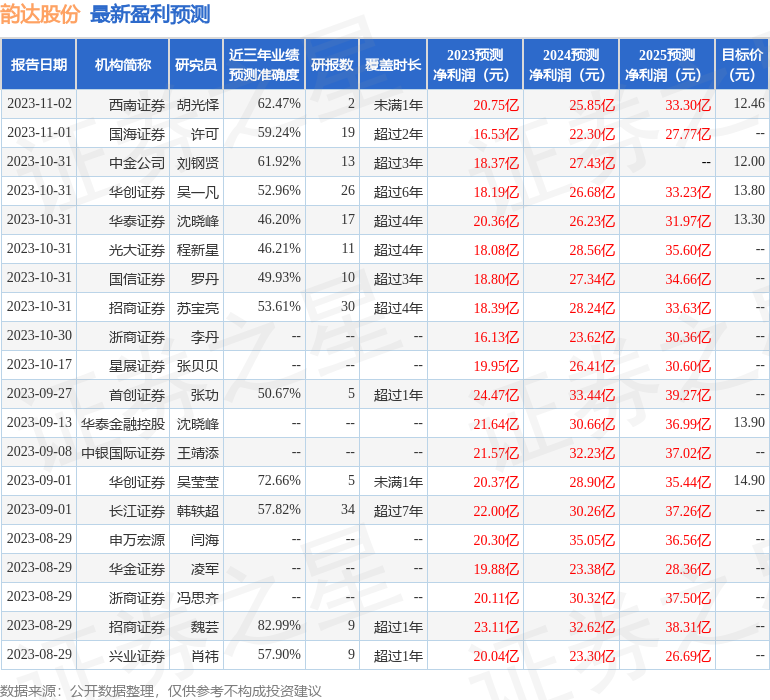Click coverage duration 超过6年
The height and width of the screenshot is (700, 770).
(398, 192)
